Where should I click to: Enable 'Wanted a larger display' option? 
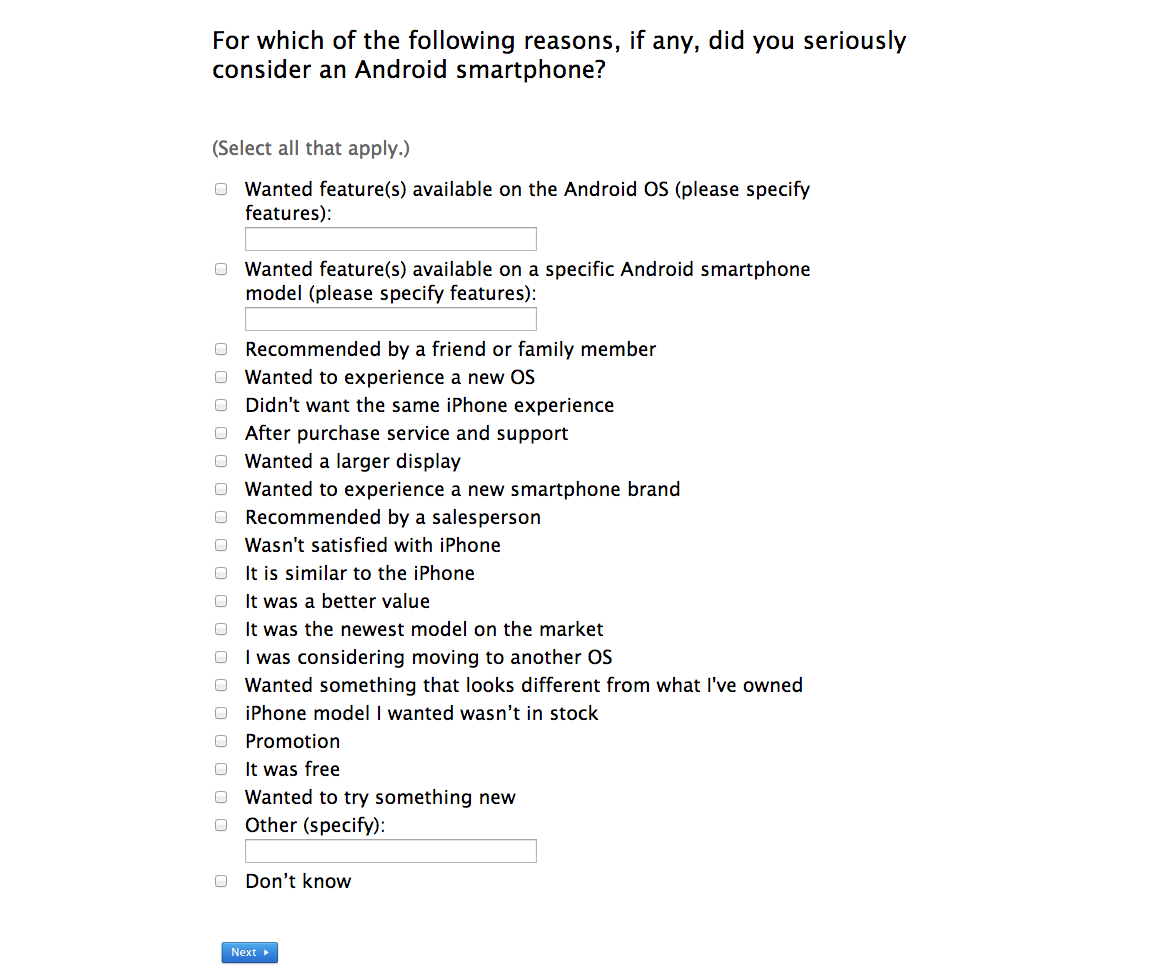[x=220, y=461]
